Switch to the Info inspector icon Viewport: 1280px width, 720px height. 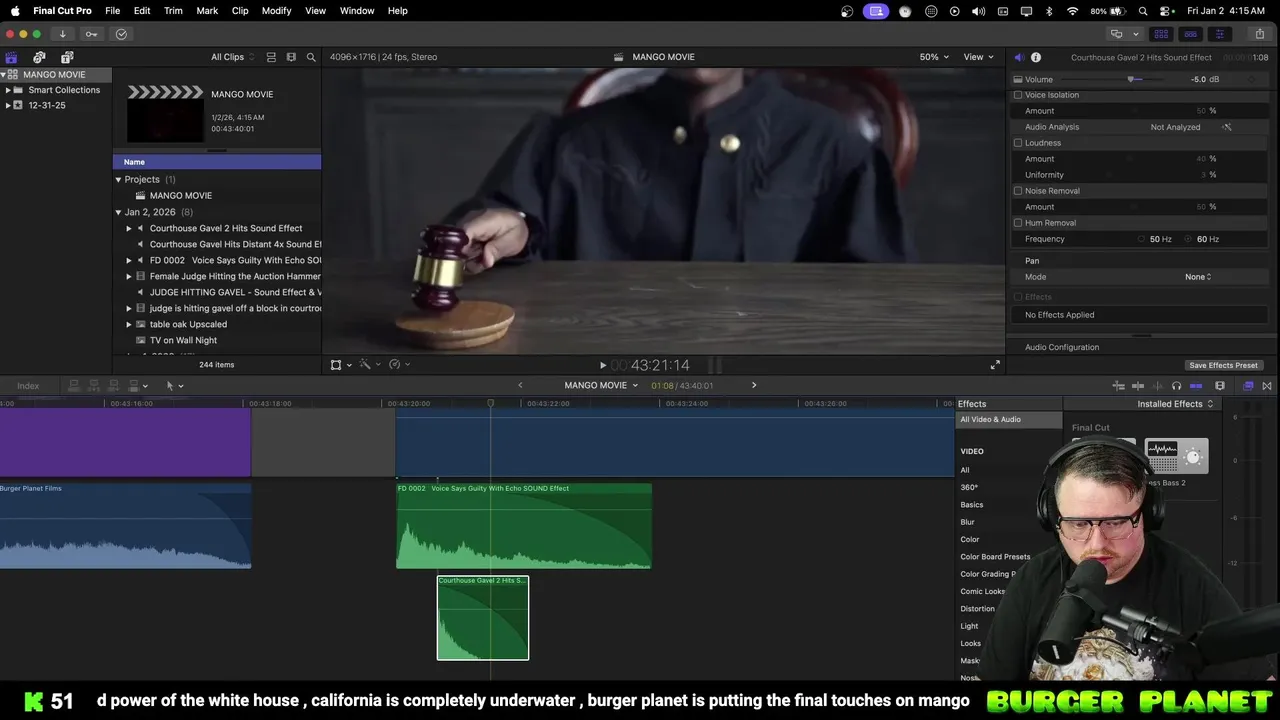[x=1036, y=57]
